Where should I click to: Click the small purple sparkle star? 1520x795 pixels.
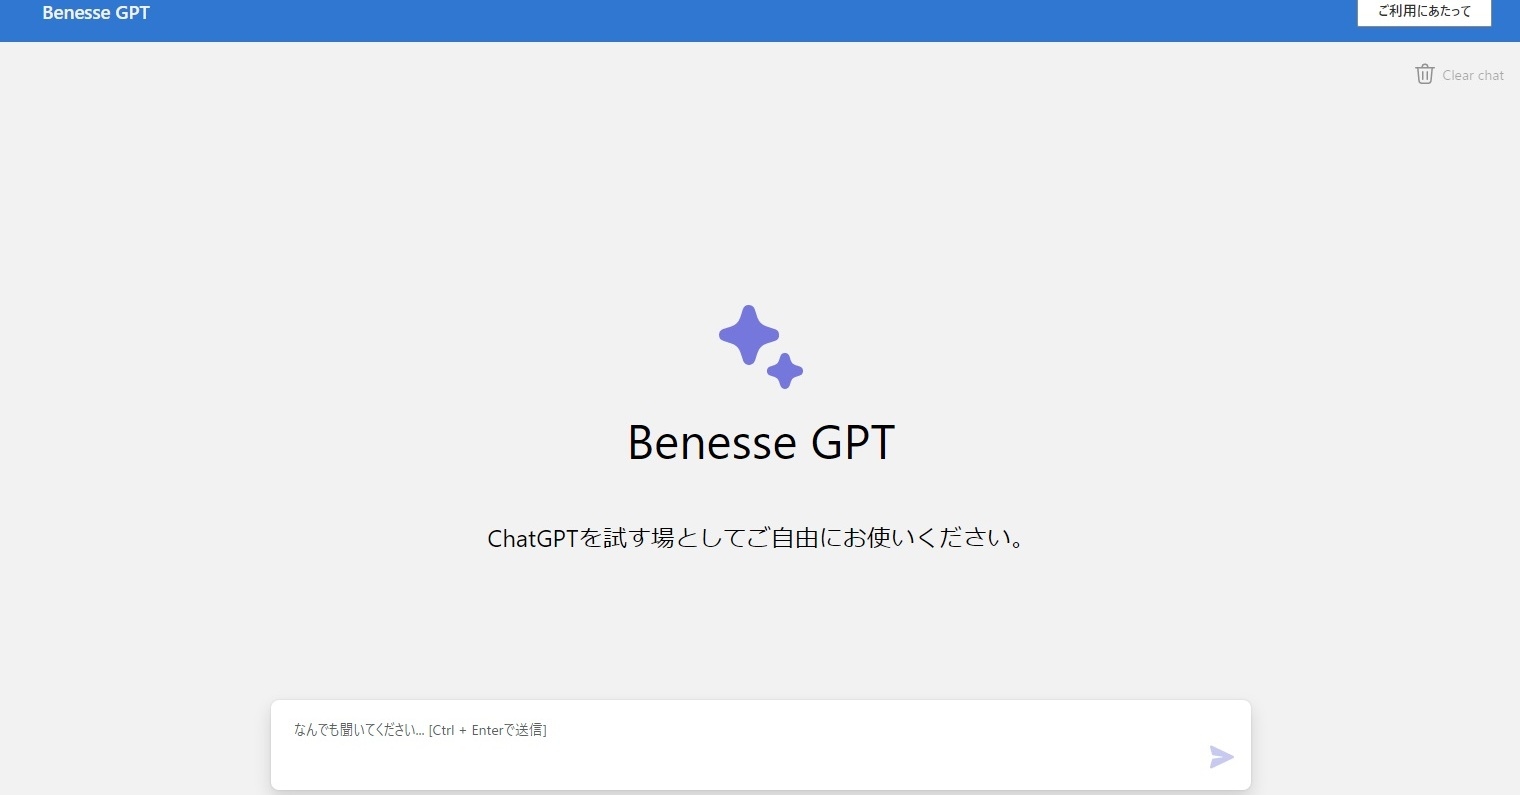785,371
